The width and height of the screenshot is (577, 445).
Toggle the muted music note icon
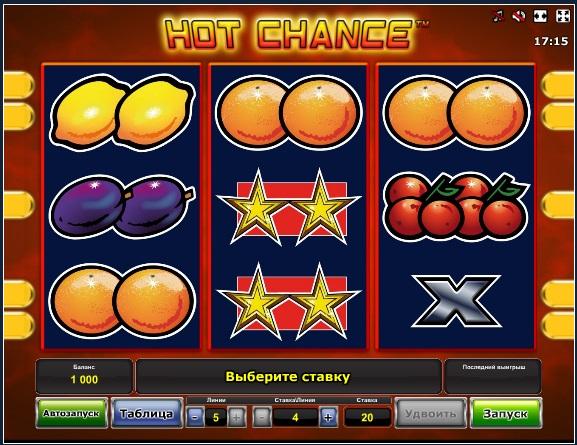pyautogui.click(x=499, y=16)
